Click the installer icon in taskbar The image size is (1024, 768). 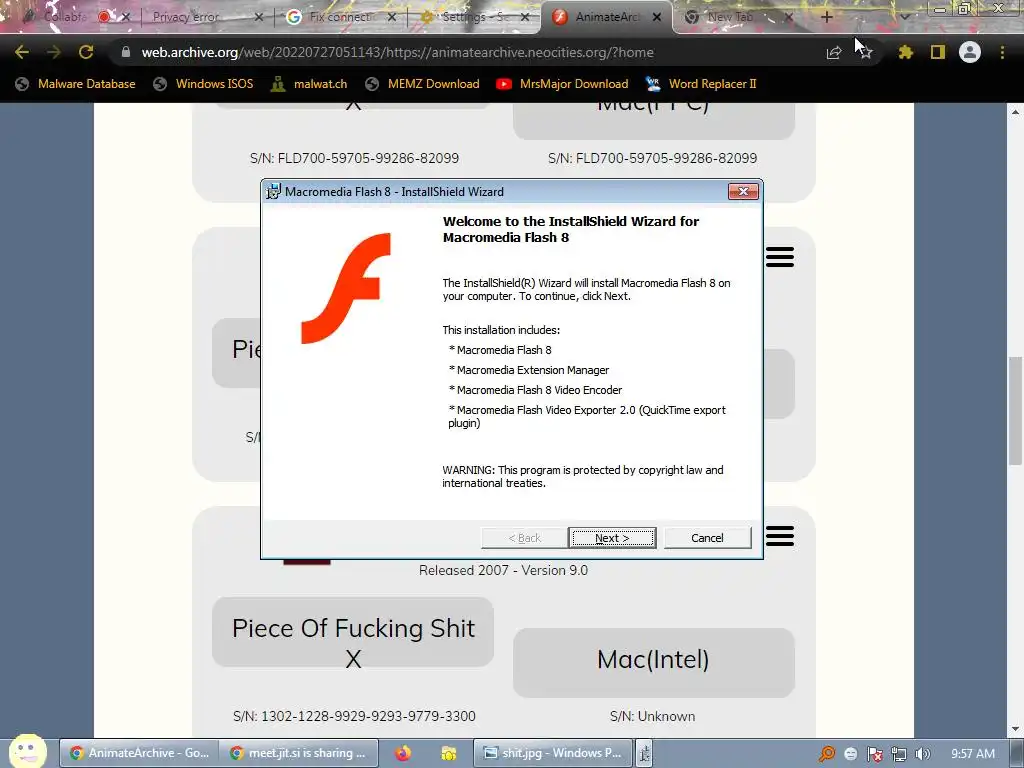click(x=645, y=753)
